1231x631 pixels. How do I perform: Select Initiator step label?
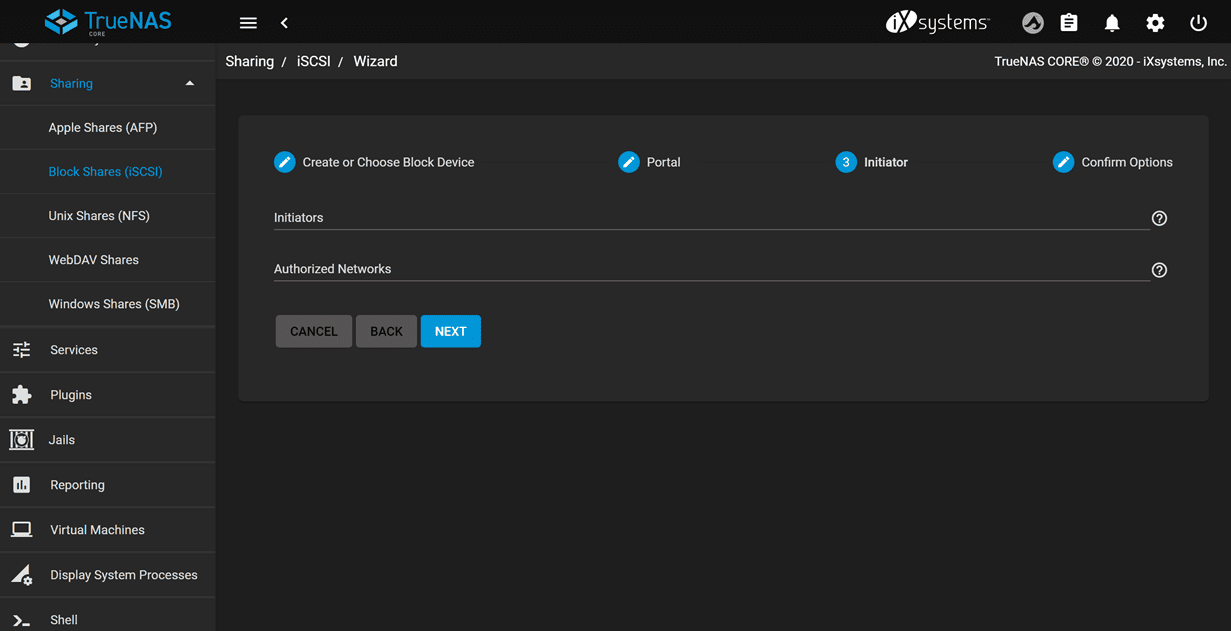[x=886, y=162]
